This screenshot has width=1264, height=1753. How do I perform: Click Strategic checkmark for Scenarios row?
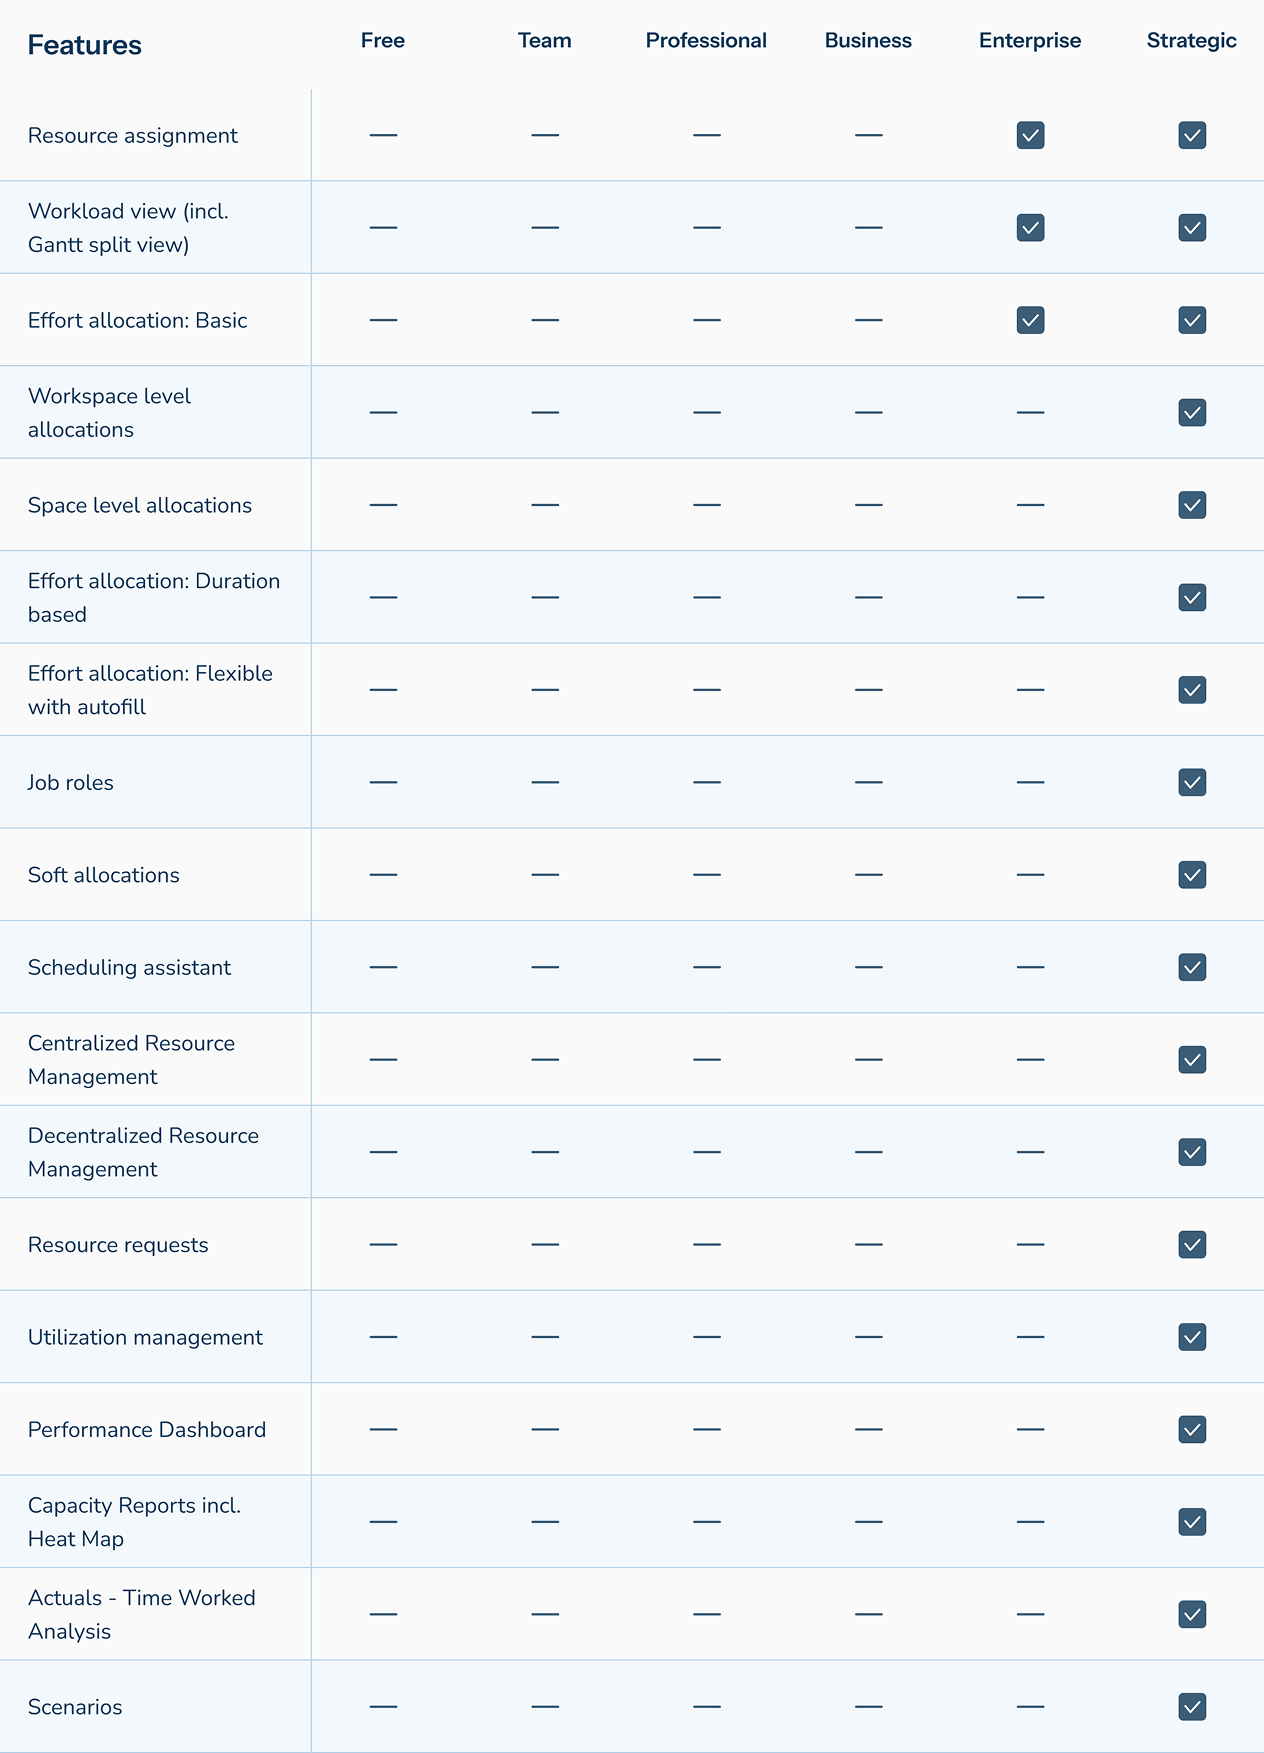coord(1192,1706)
